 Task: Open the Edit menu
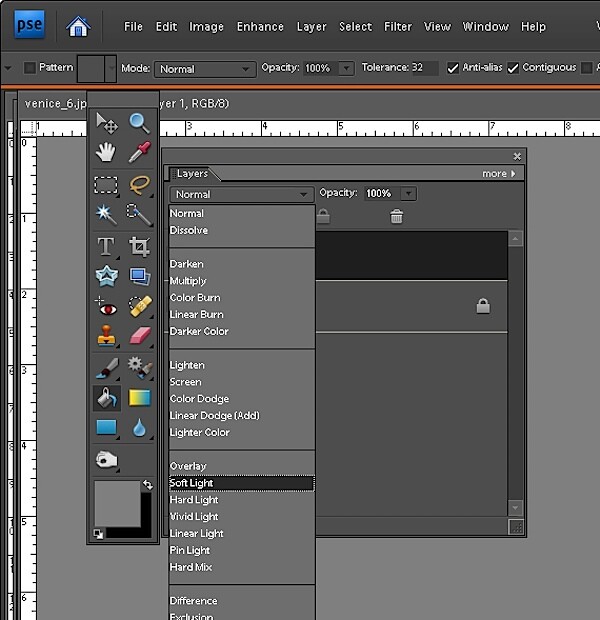coord(166,26)
